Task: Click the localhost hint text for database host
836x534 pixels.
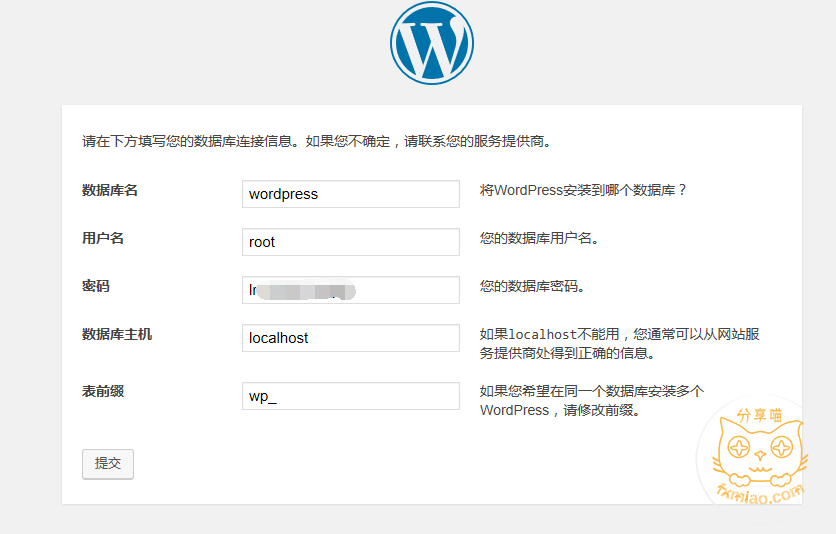Action: 620,344
